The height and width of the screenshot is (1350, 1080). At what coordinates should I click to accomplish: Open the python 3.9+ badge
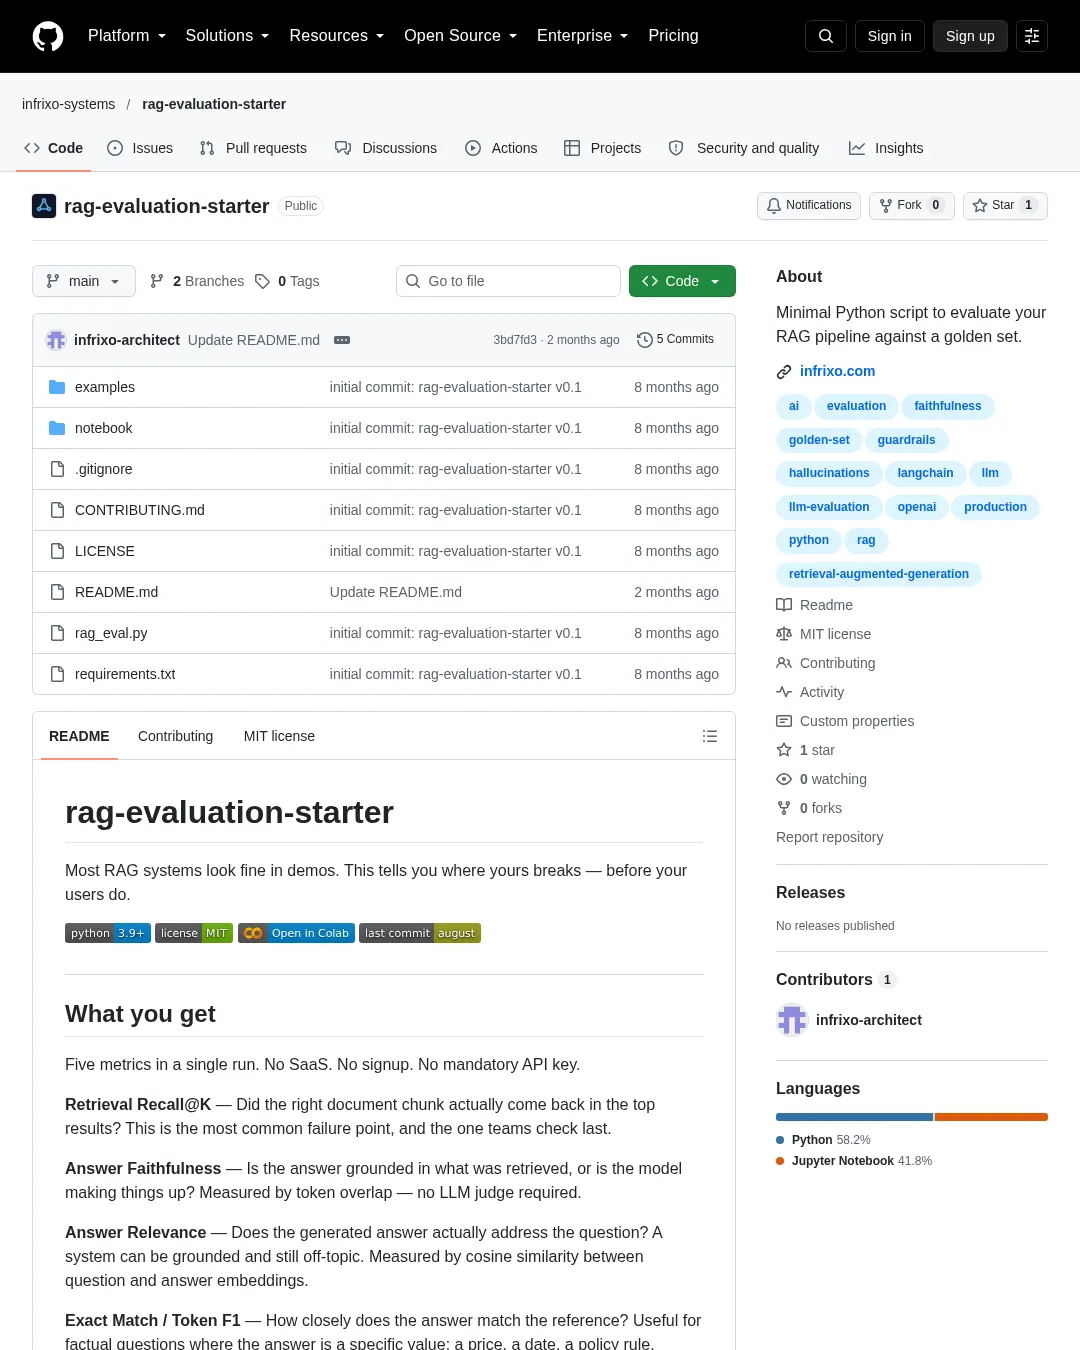(108, 933)
